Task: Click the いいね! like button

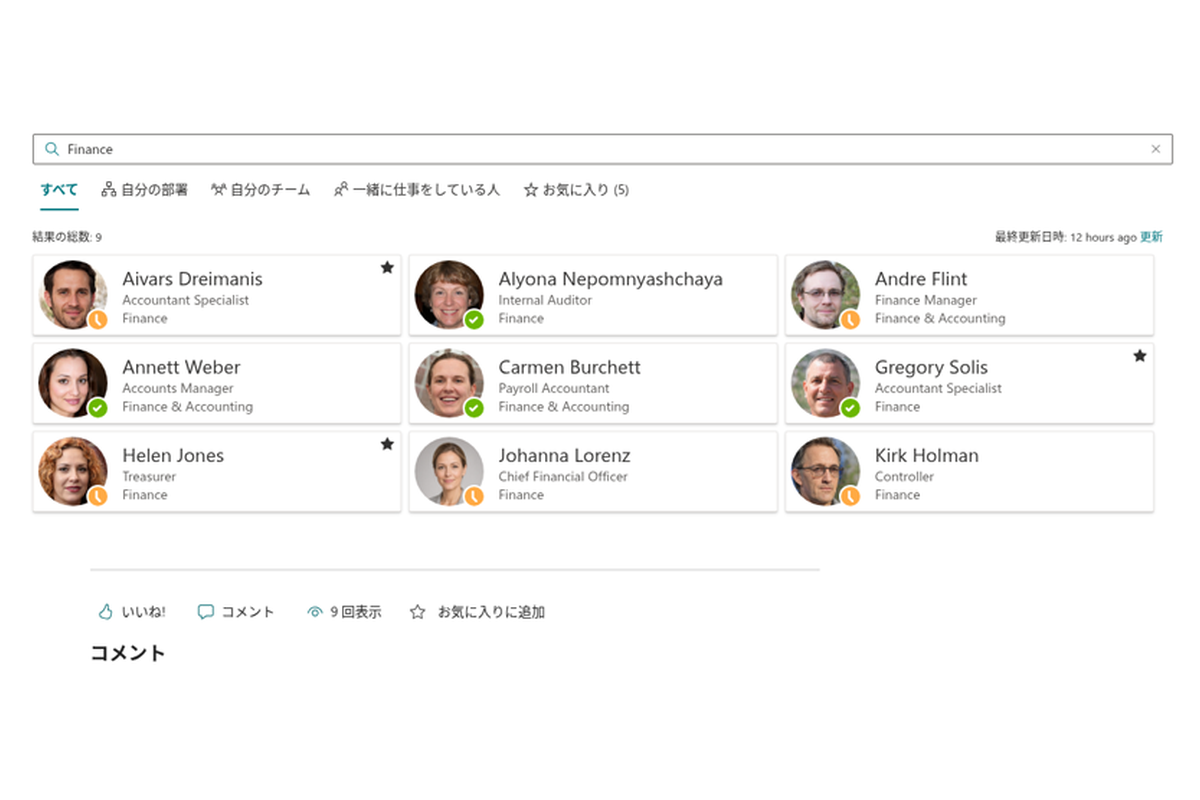Action: point(132,612)
